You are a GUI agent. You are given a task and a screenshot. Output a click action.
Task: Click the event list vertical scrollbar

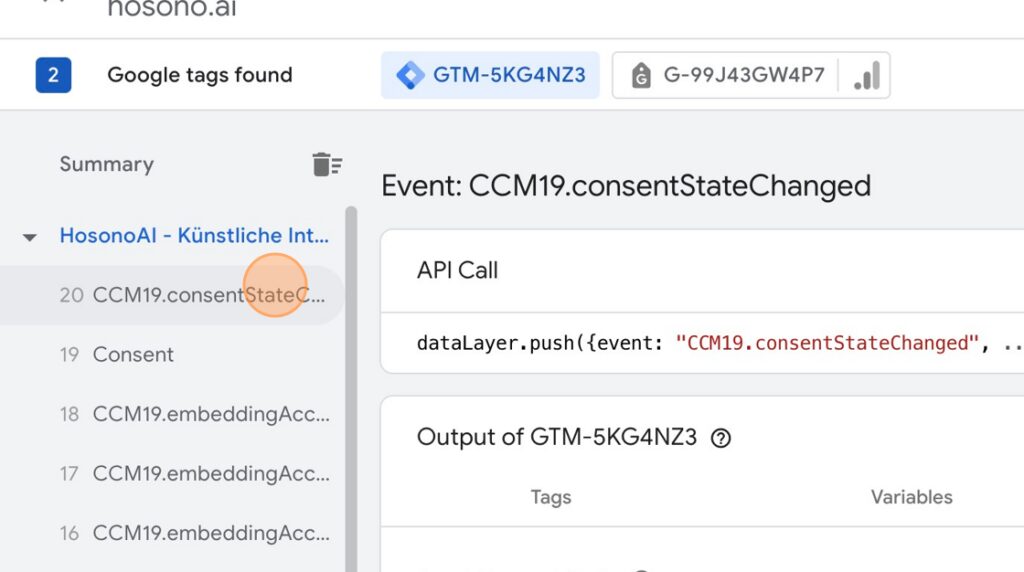tap(351, 389)
